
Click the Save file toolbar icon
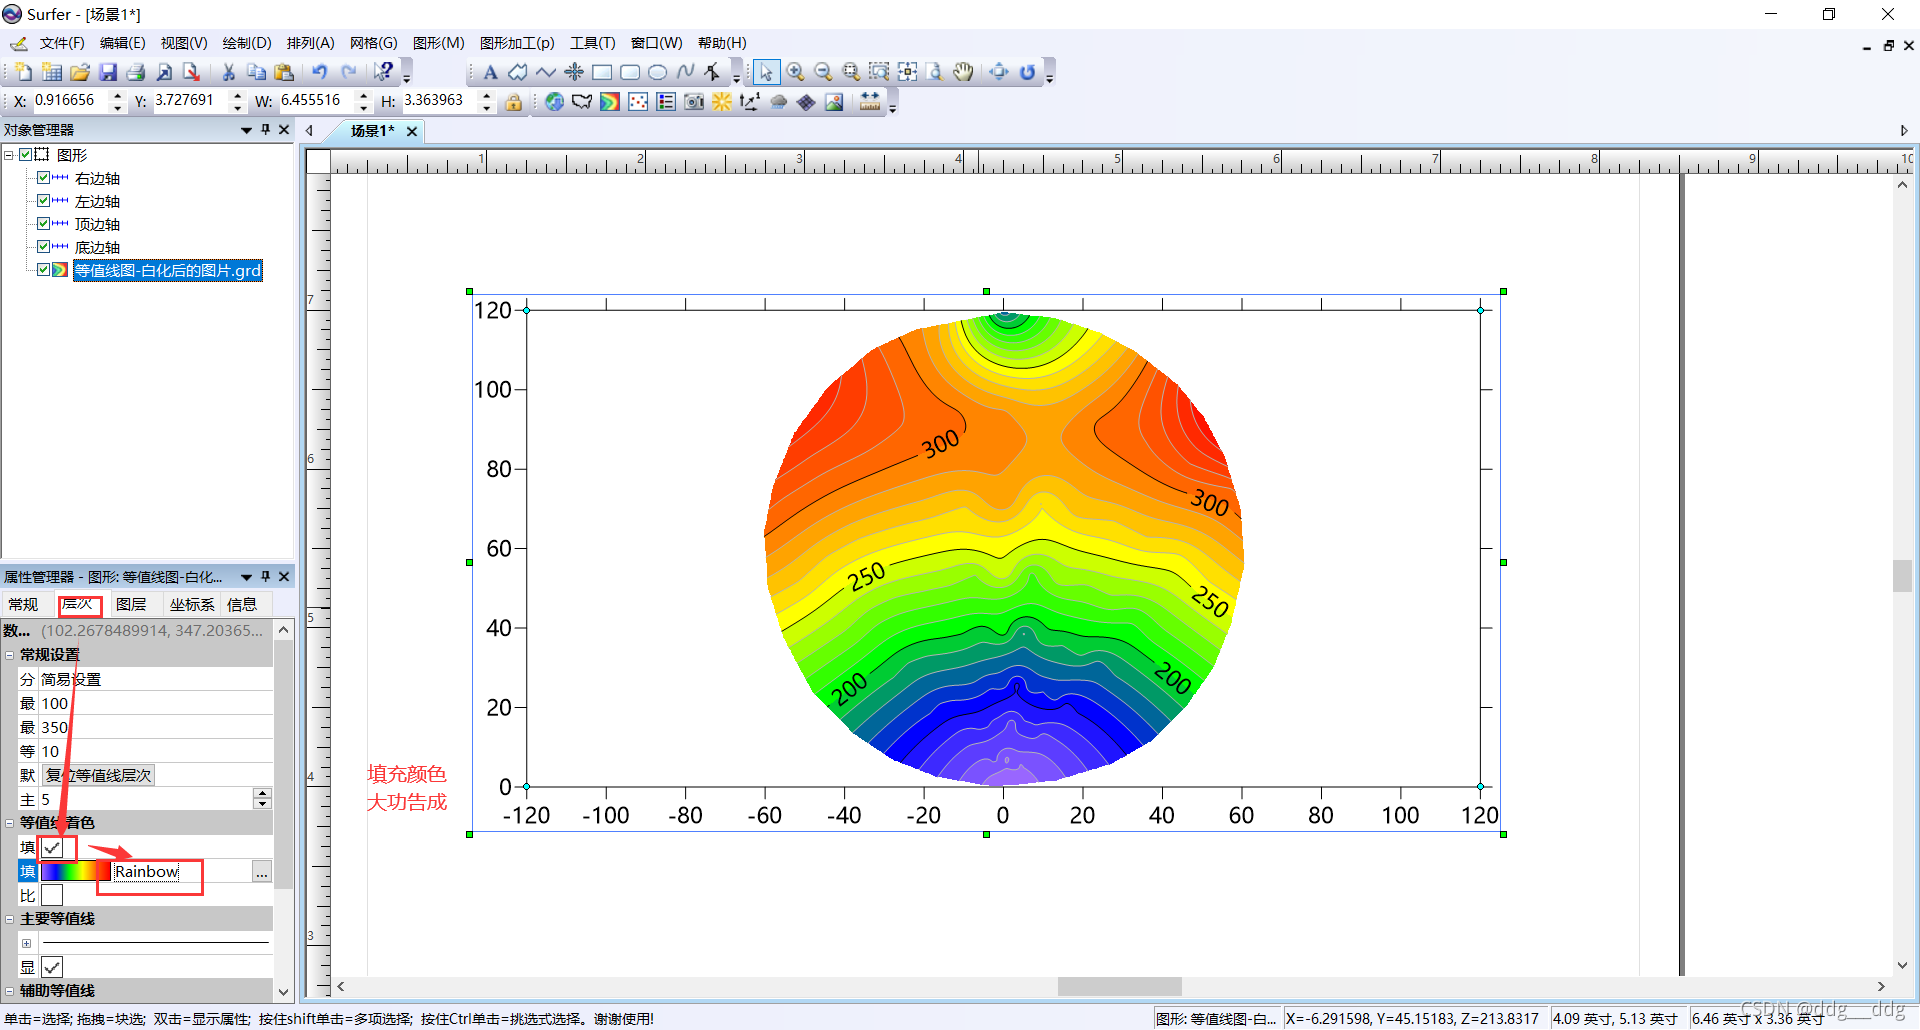point(108,72)
